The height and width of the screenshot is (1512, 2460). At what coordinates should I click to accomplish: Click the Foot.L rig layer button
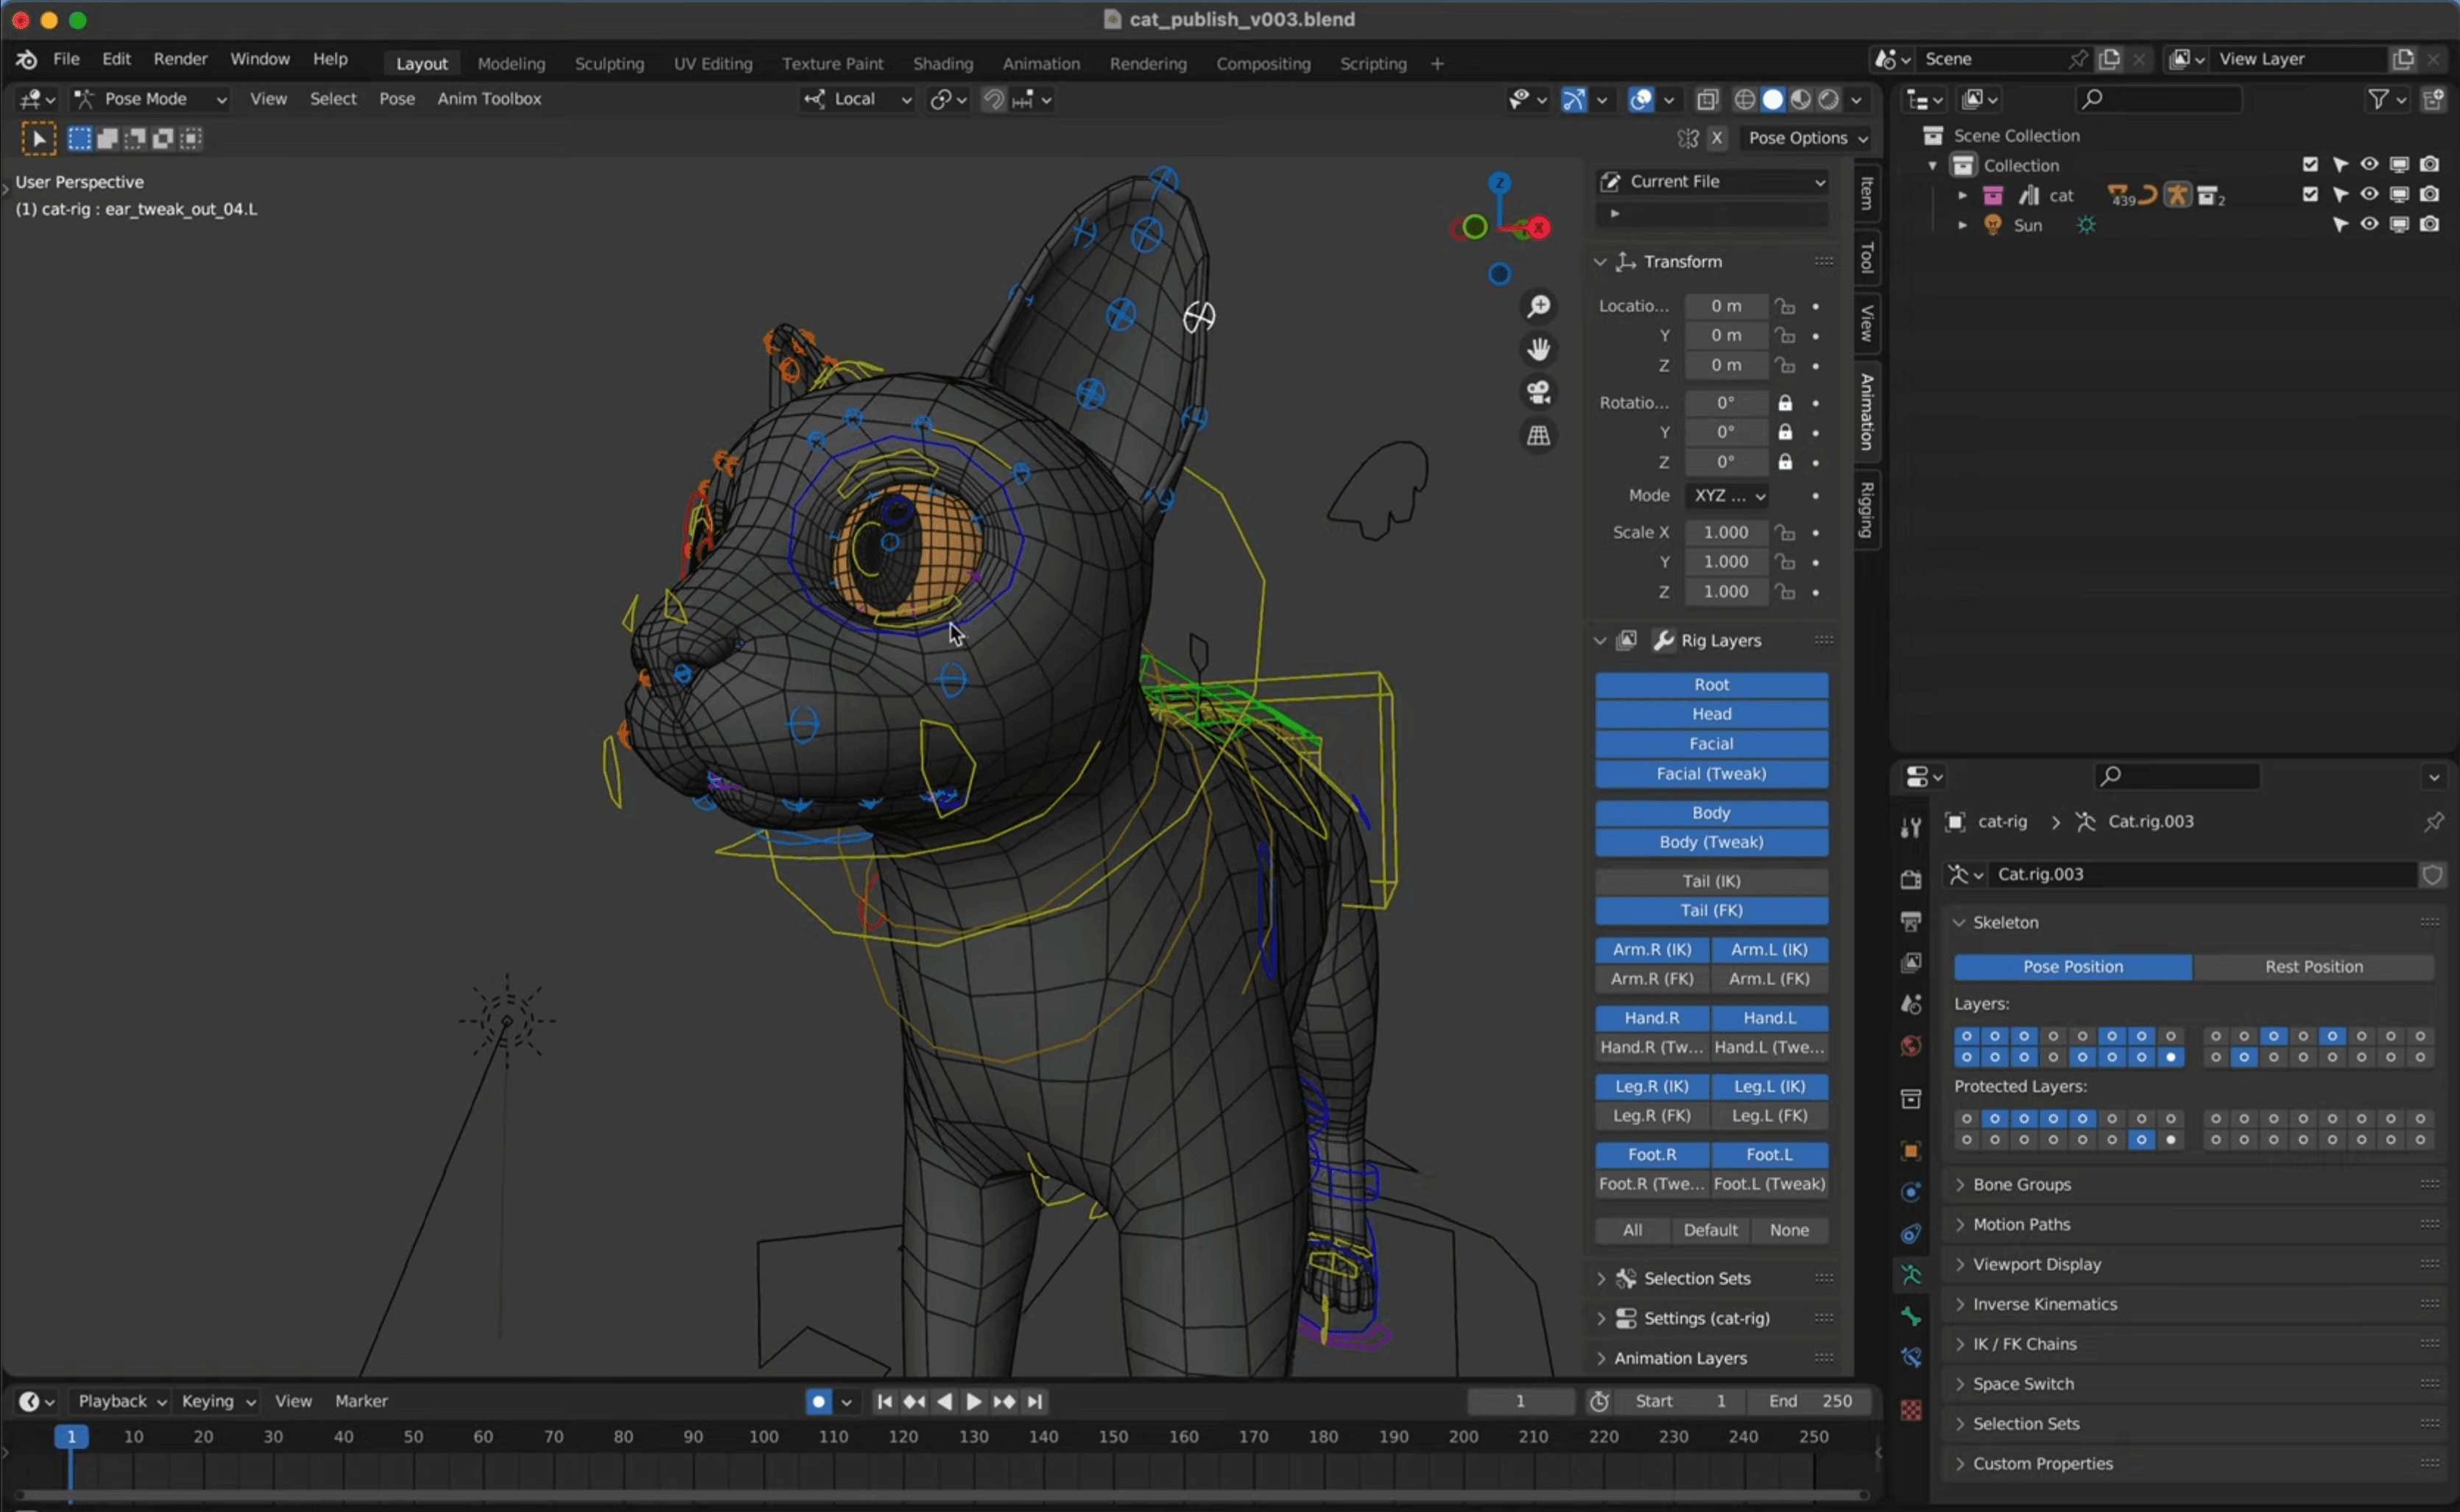(1769, 1154)
